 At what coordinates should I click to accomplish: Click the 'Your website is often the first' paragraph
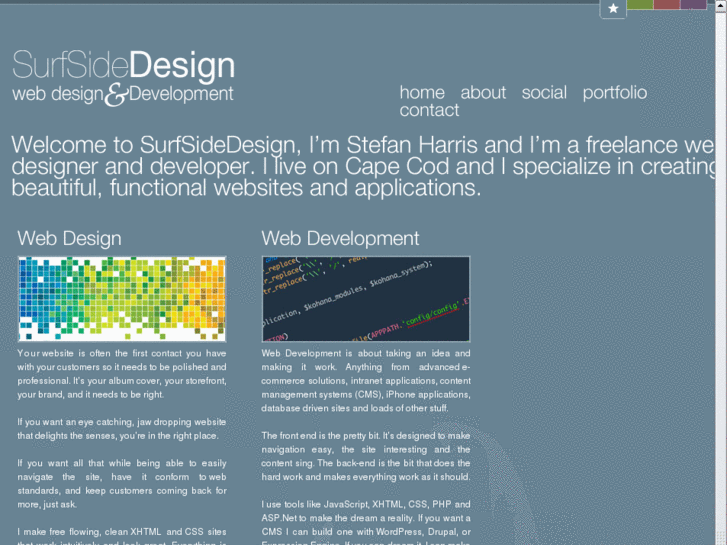tap(122, 374)
